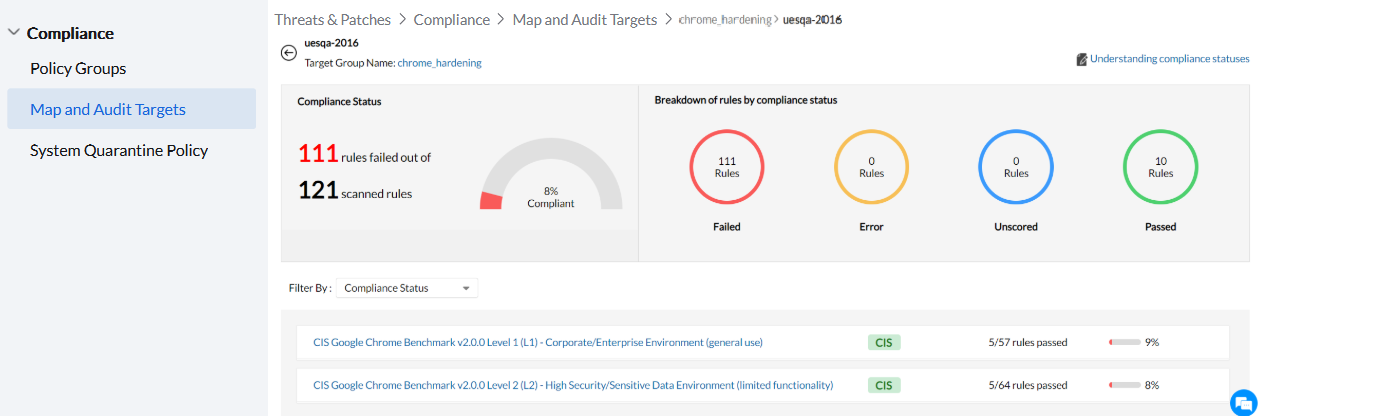
Task: Click the red Failed rules circle
Action: coord(727,167)
